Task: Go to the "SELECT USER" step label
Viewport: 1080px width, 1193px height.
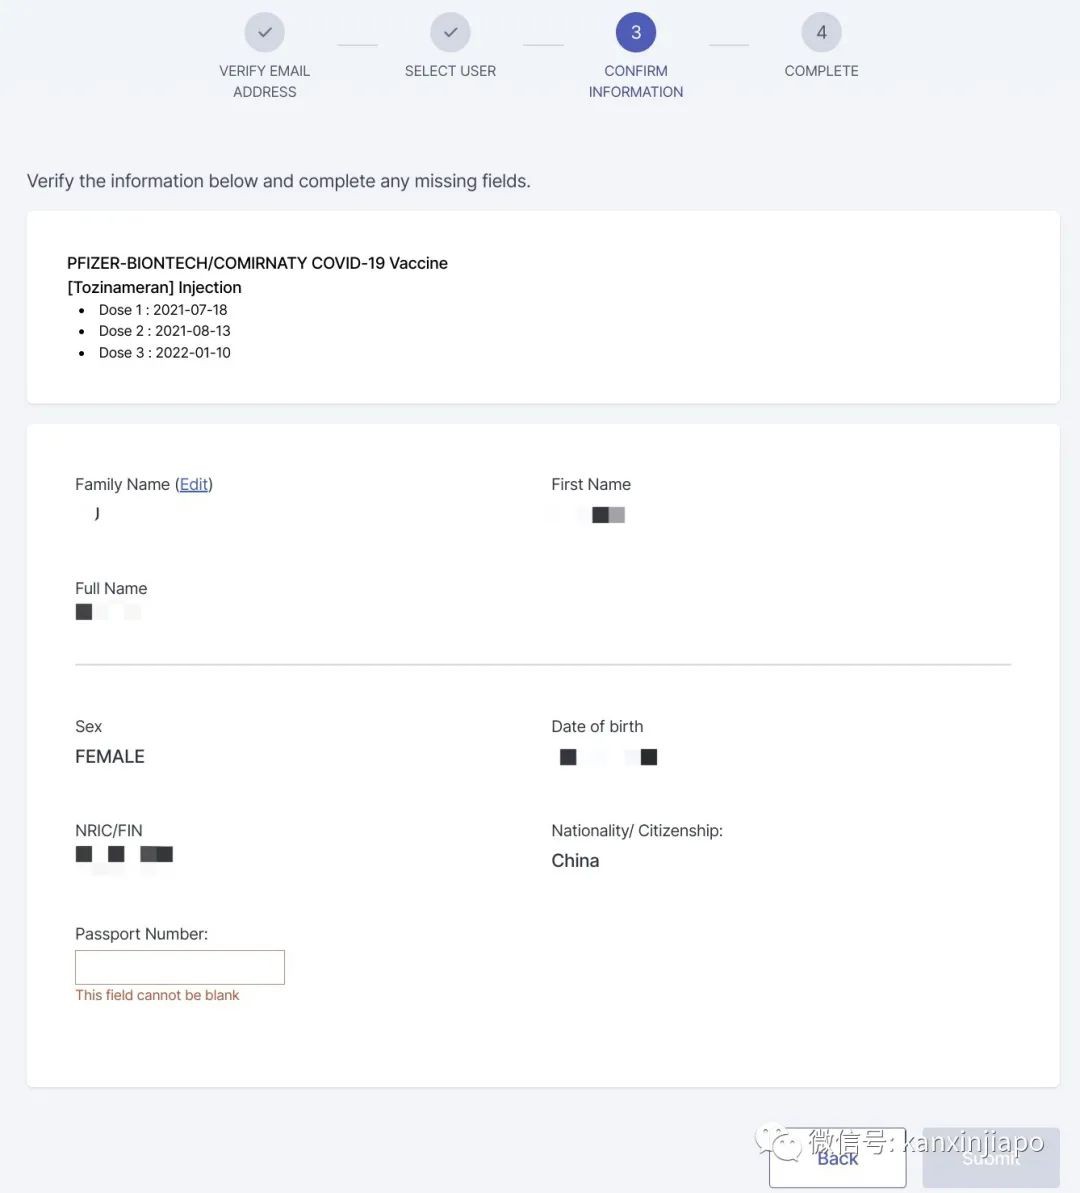Action: (450, 71)
